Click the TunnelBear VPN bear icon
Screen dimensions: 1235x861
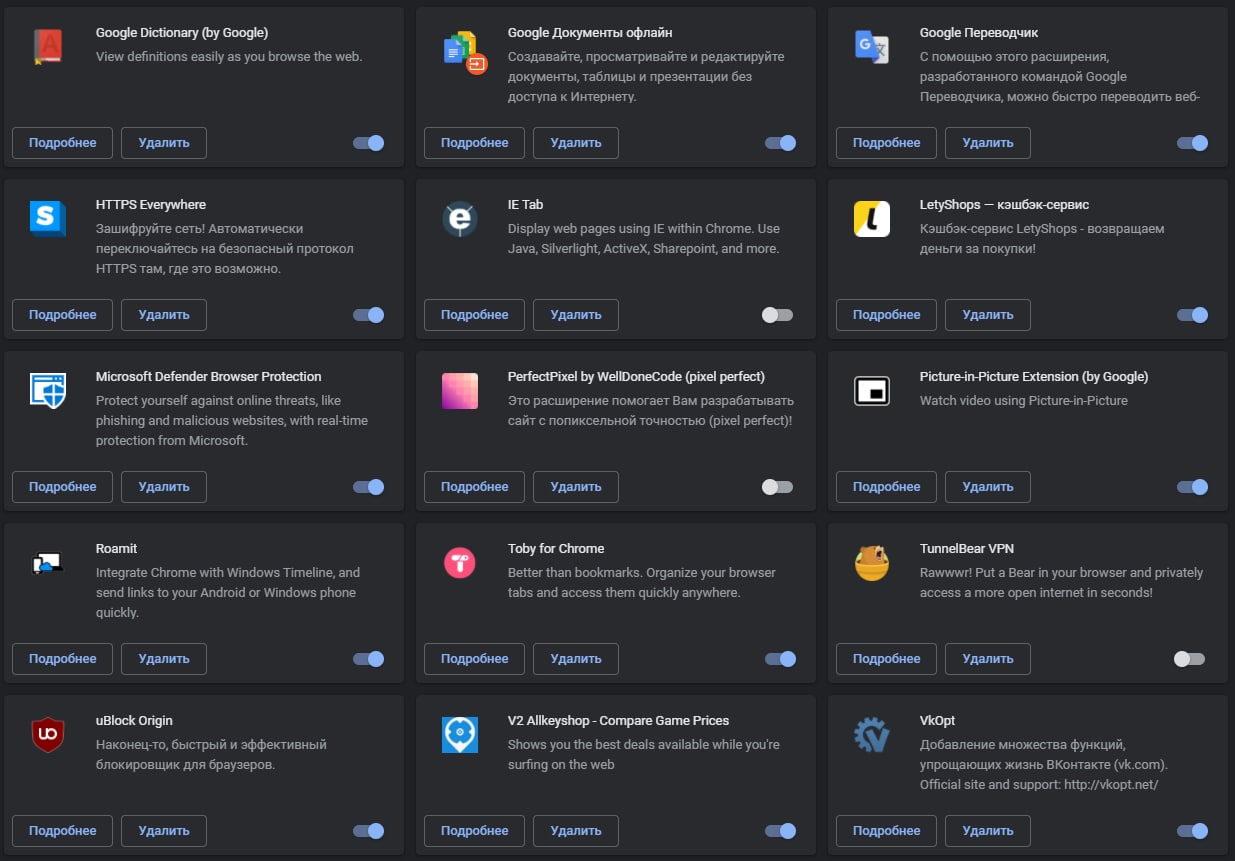tap(872, 563)
